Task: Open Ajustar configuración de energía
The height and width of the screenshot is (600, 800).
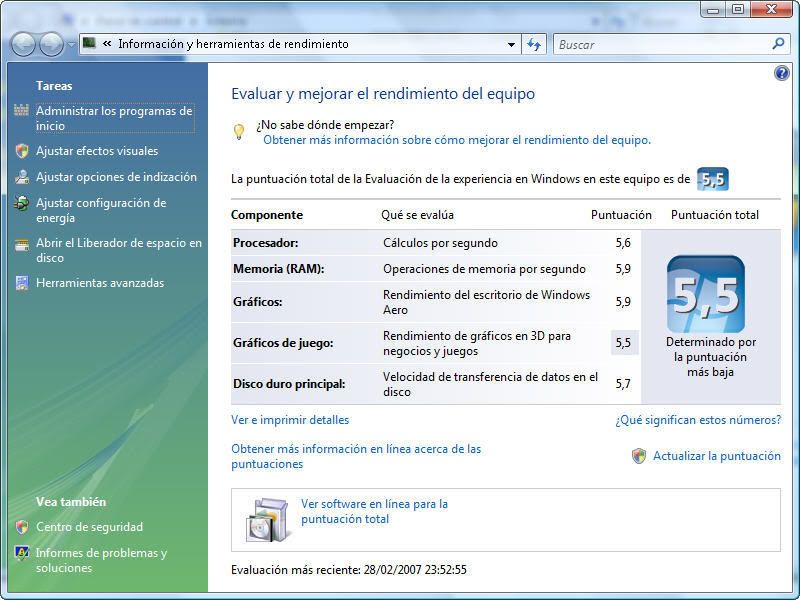Action: click(101, 210)
